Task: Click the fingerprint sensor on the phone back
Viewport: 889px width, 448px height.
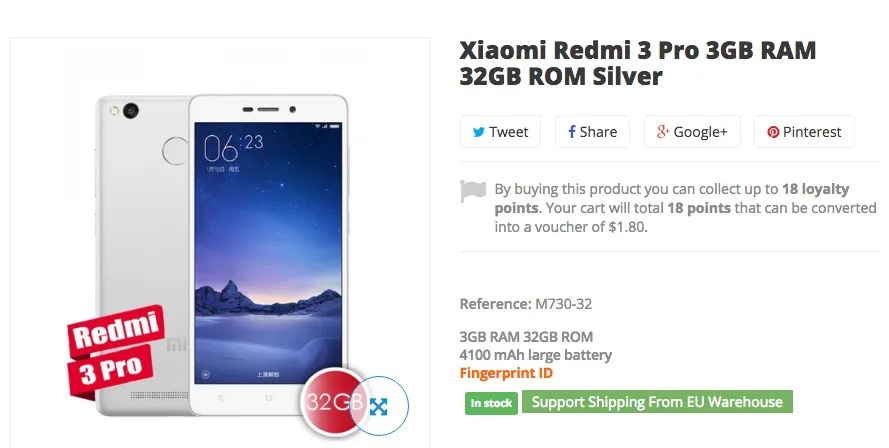Action: (x=176, y=150)
